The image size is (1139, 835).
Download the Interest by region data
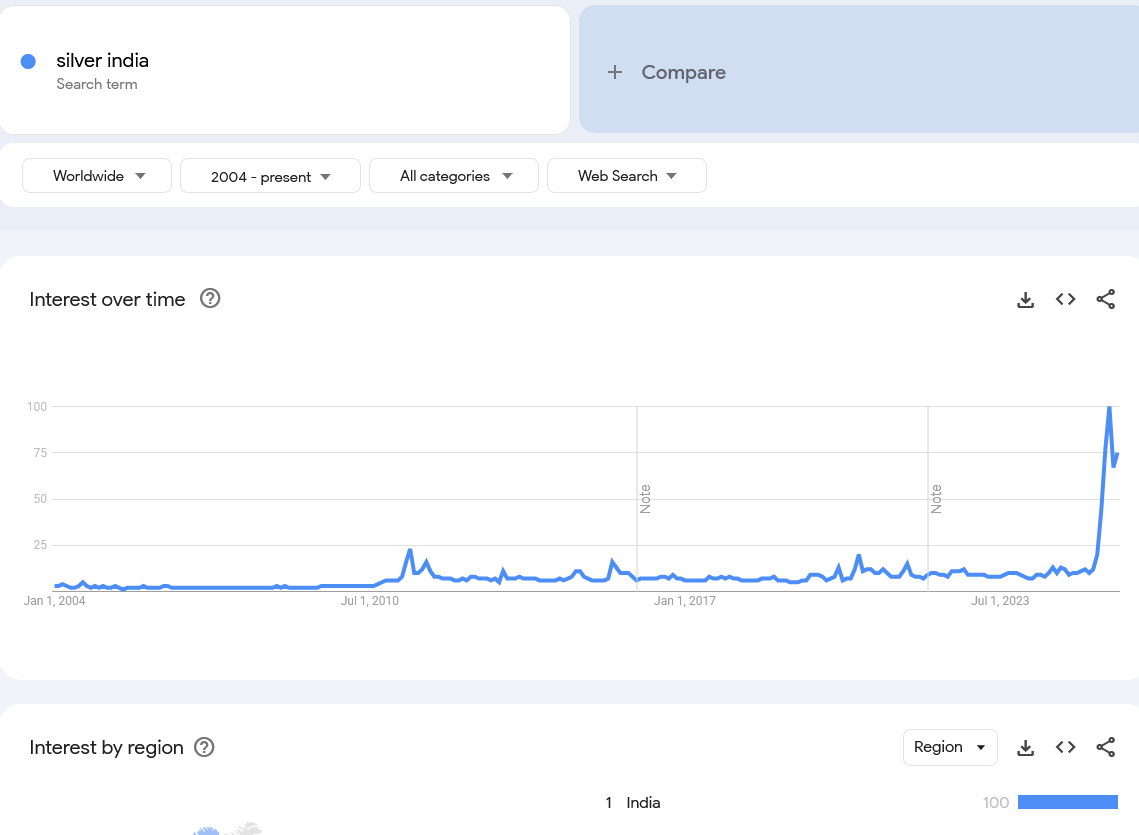click(1025, 747)
